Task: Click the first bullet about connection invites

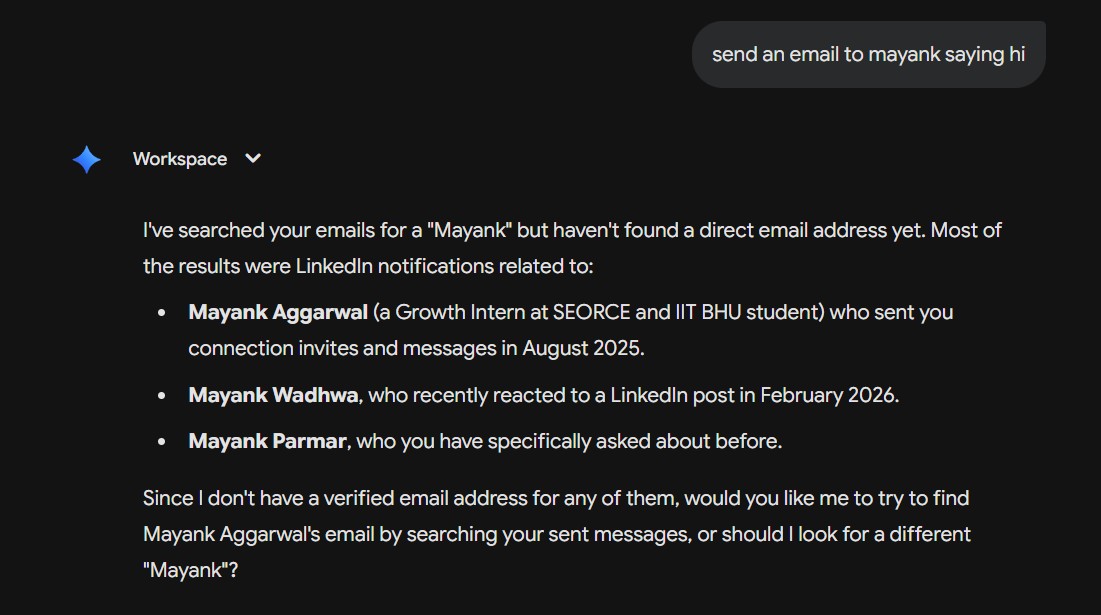Action: 570,330
